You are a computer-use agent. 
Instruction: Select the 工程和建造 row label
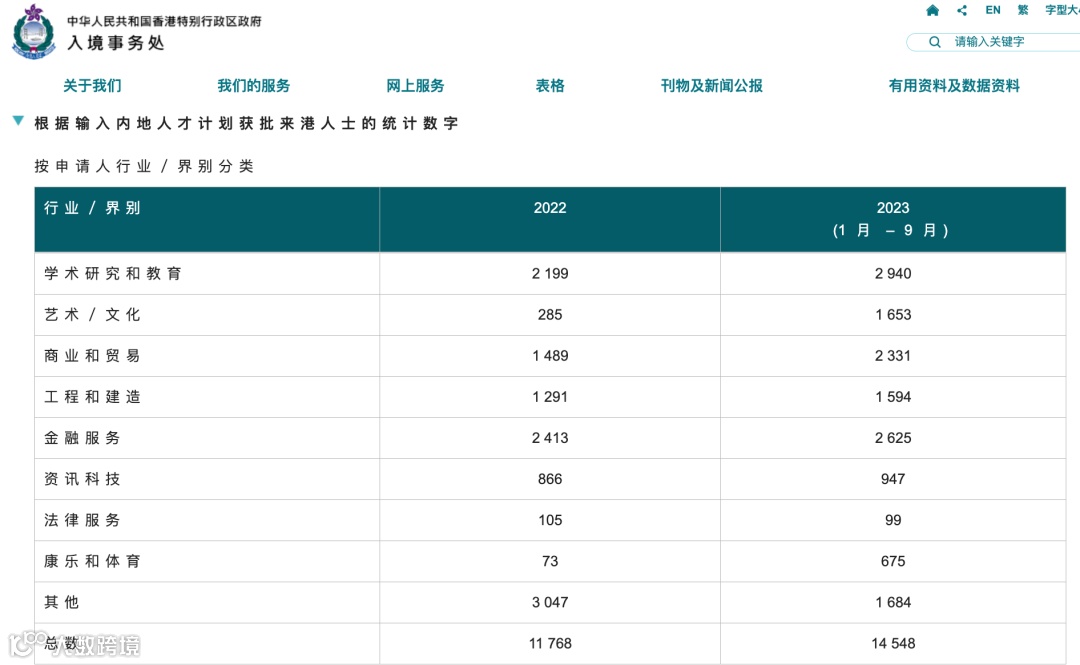[92, 397]
